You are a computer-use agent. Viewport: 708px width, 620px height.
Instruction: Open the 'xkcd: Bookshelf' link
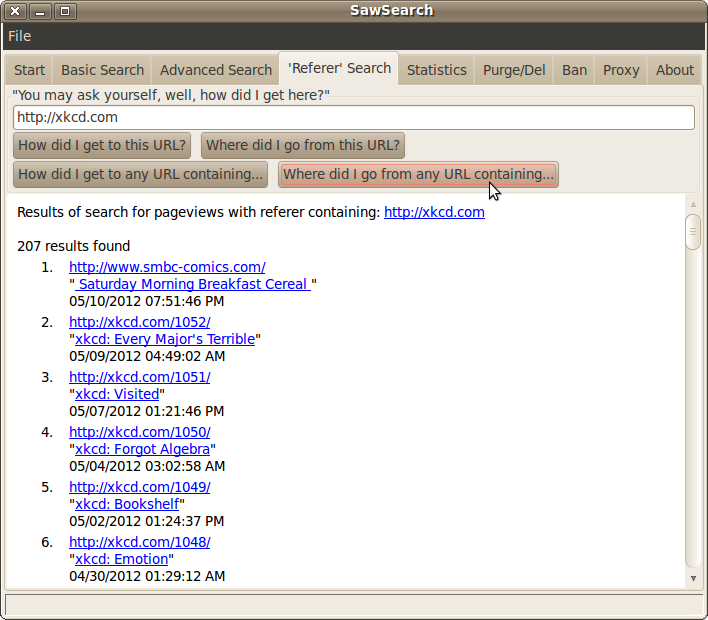tap(127, 504)
